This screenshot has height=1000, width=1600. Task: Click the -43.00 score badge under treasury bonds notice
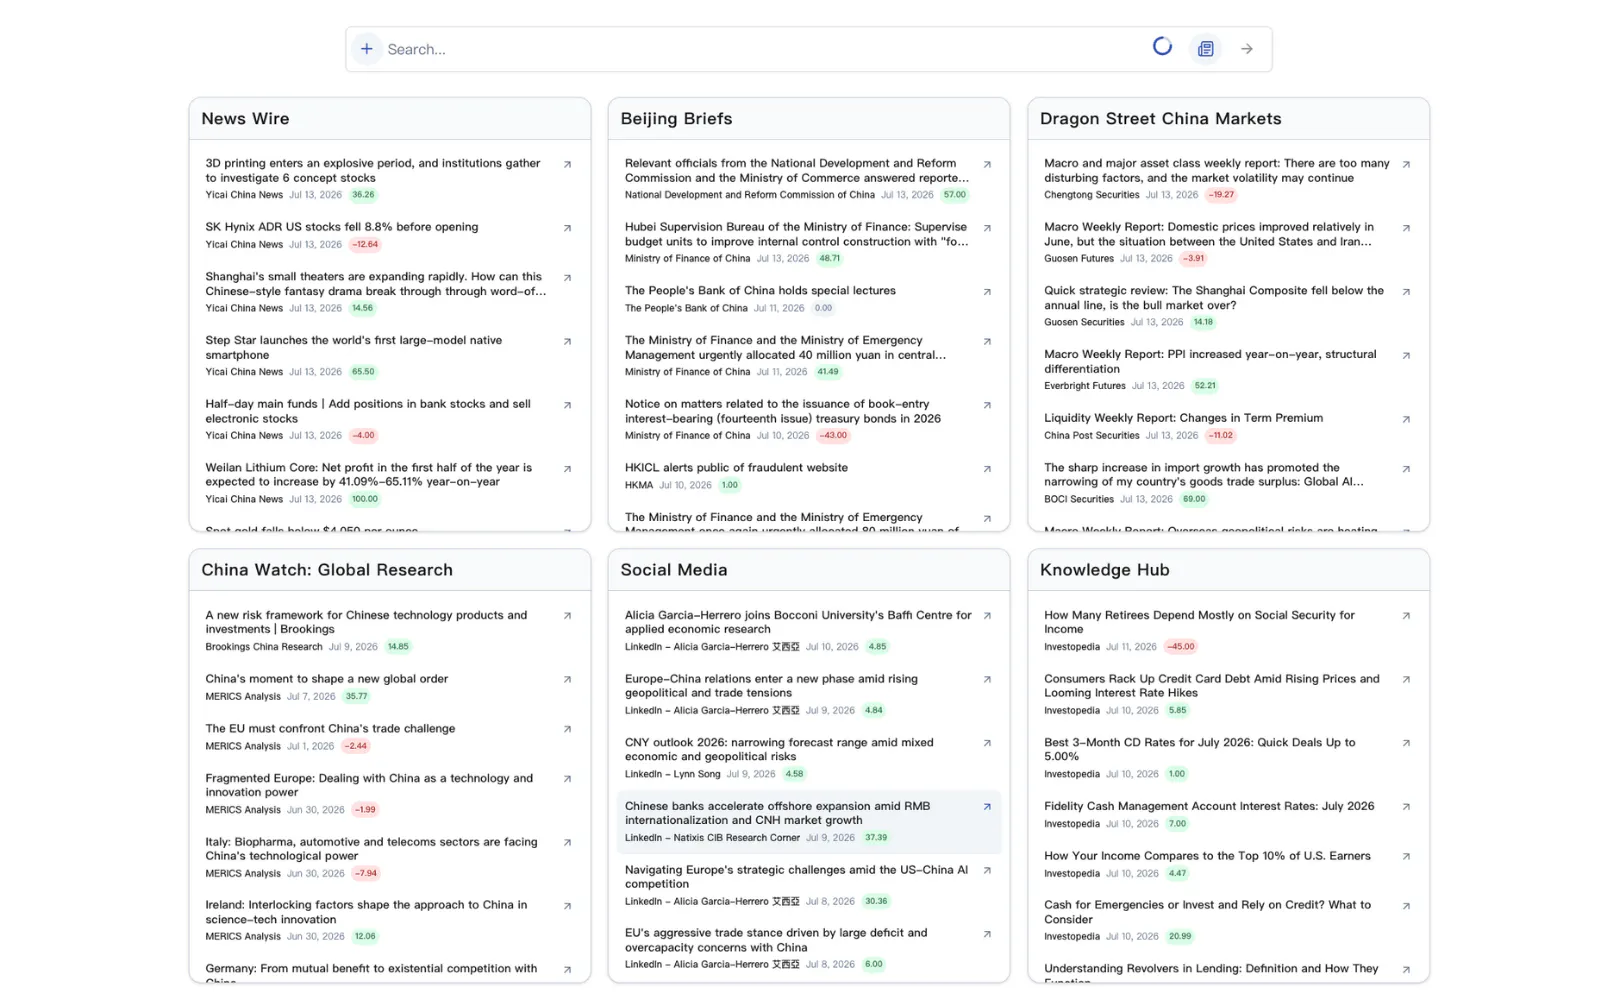pos(833,436)
